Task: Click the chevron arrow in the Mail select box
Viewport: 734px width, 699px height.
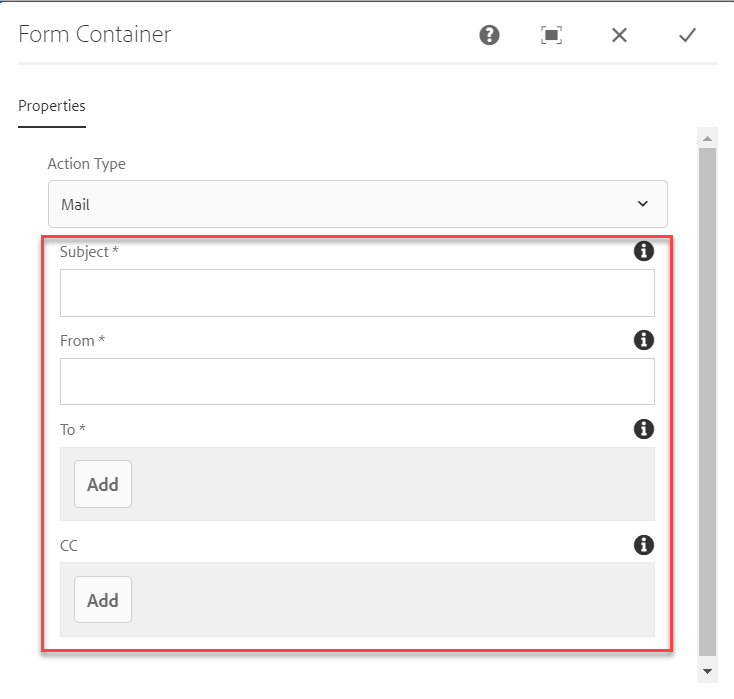Action: coord(642,204)
